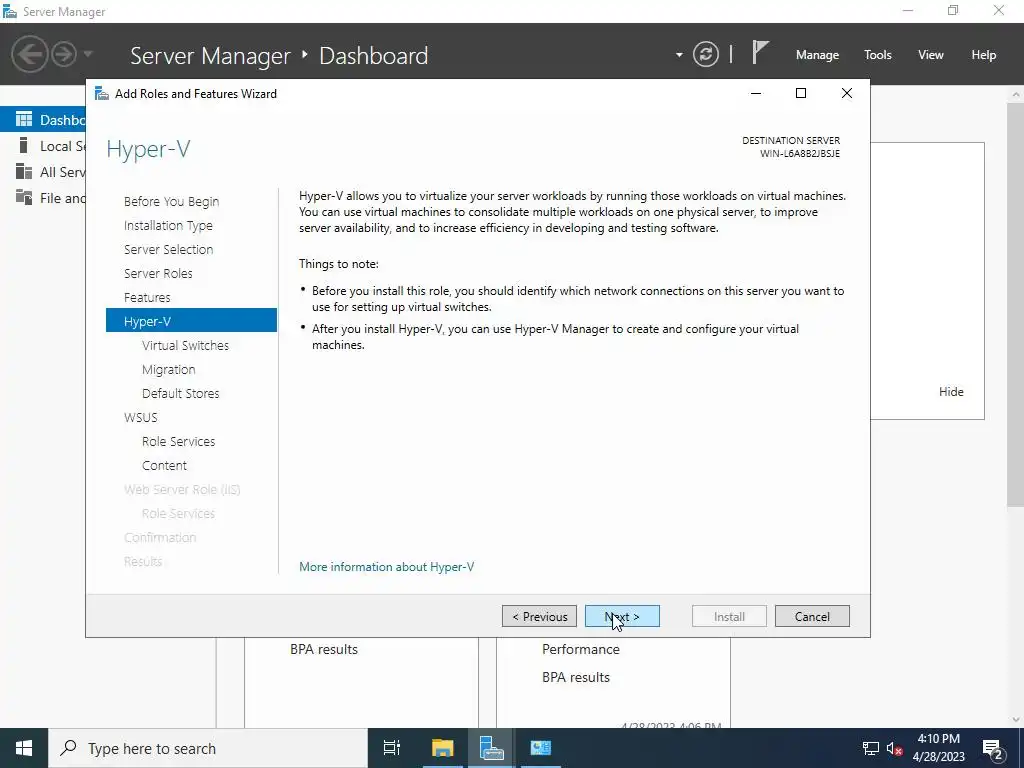Click muted speaker icon in tray
This screenshot has width=1024, height=768.
(895, 748)
